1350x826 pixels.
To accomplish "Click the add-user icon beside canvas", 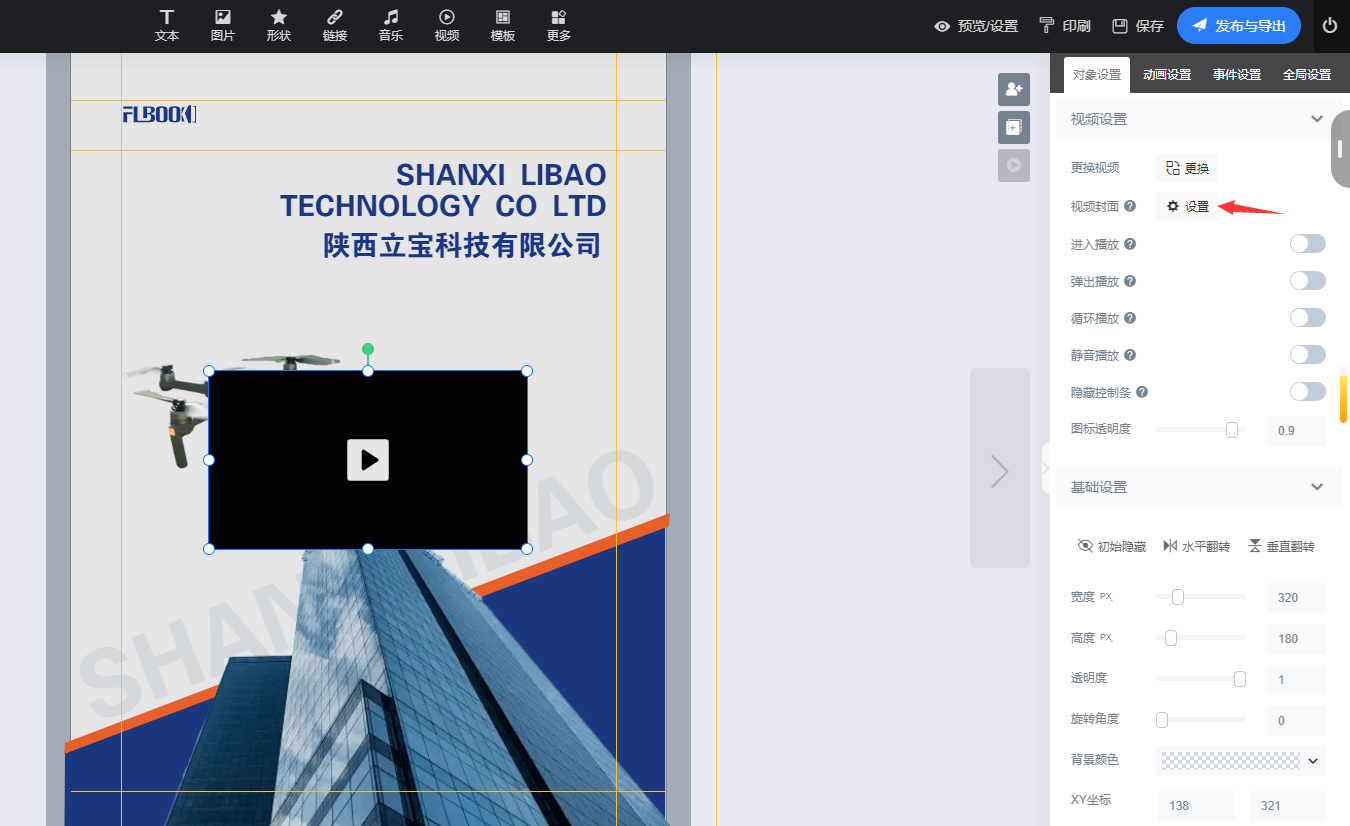I will pos(1014,89).
